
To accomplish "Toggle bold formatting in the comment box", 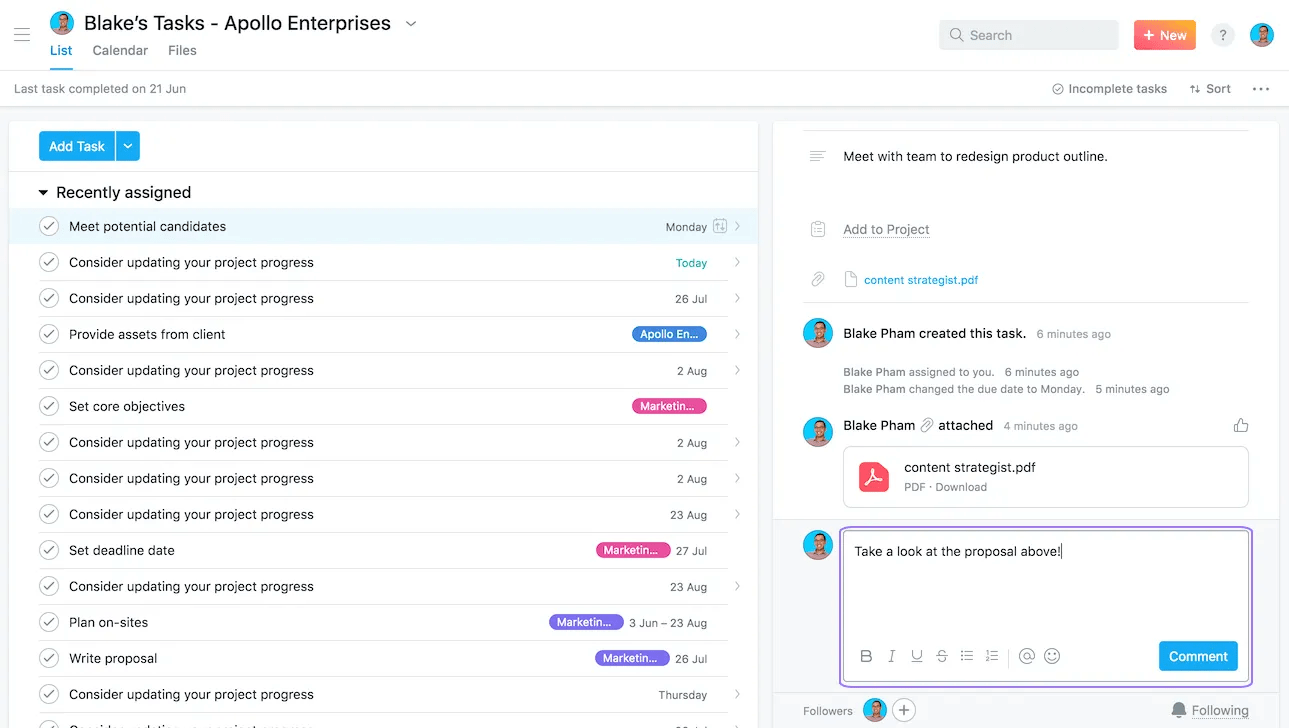I will 866,655.
